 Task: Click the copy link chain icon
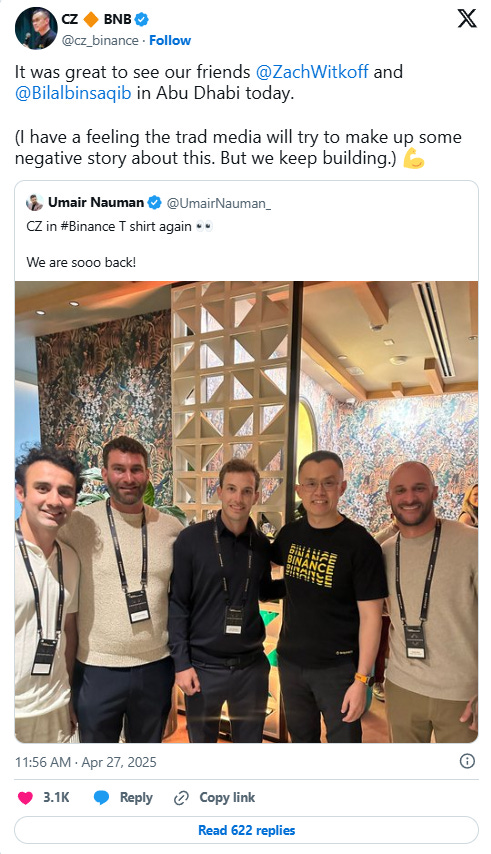pos(181,798)
